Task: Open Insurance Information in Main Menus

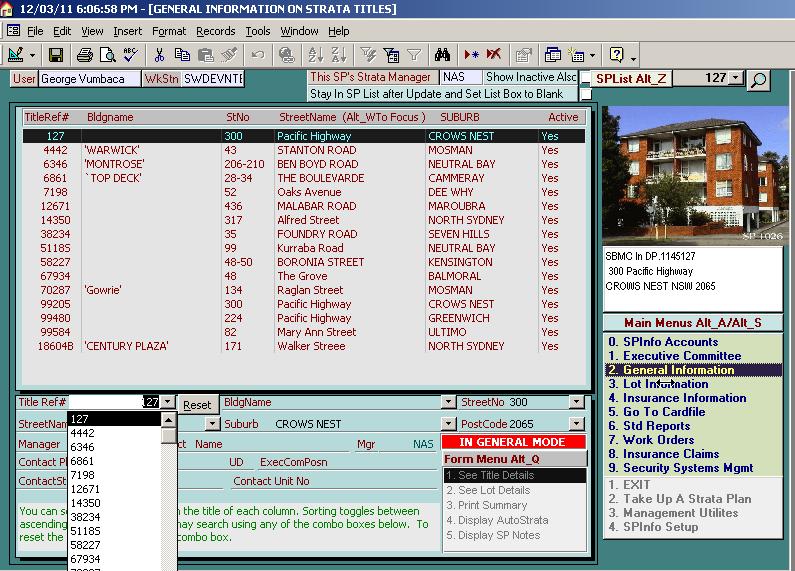Action: 685,398
